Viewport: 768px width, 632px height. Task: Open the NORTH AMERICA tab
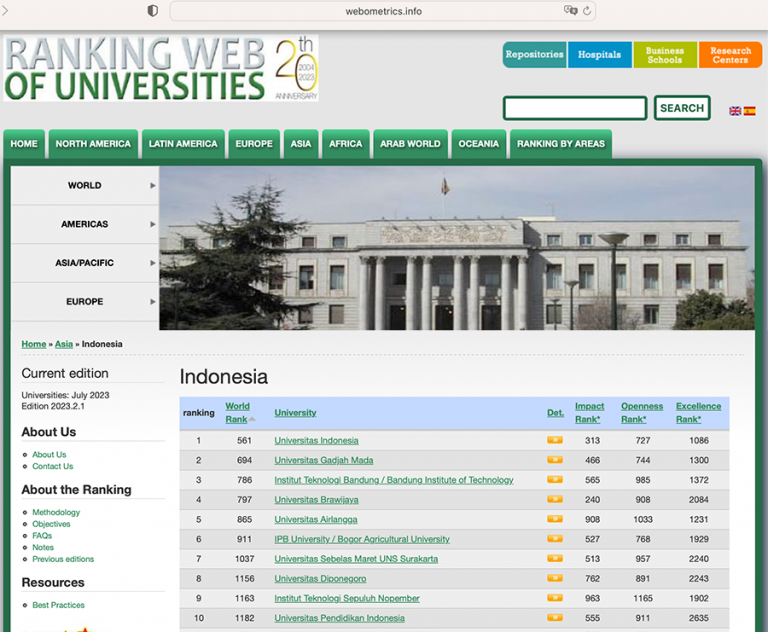[x=93, y=144]
